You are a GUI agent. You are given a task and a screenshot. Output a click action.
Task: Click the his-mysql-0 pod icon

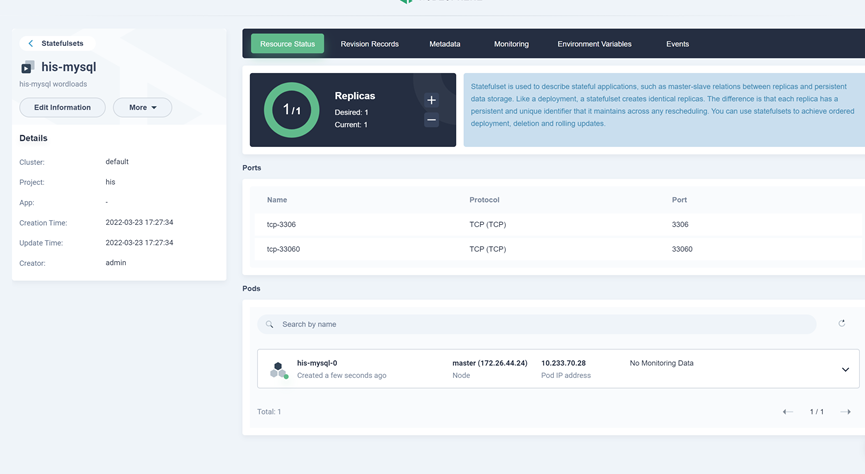(279, 370)
